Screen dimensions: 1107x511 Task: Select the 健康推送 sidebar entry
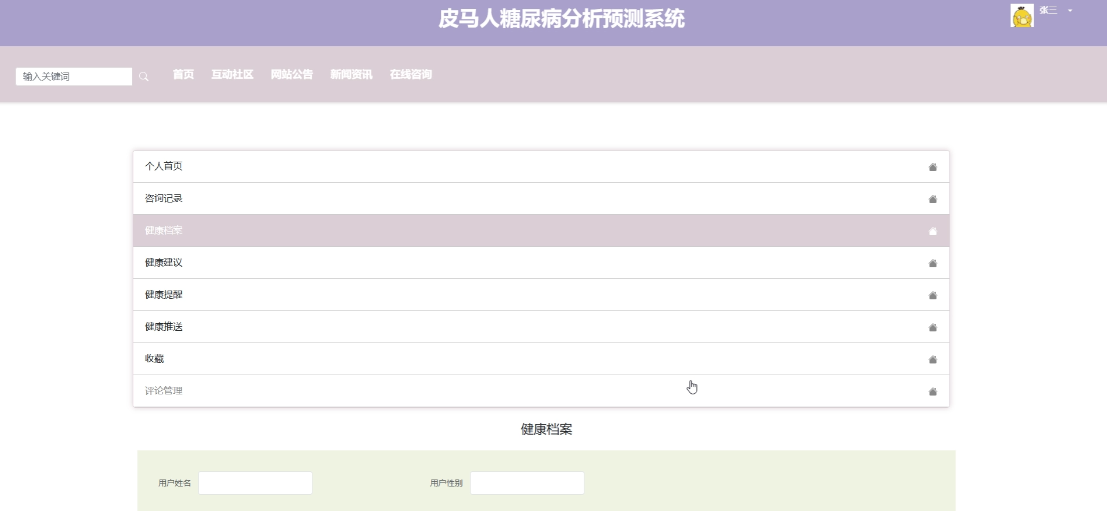point(164,327)
